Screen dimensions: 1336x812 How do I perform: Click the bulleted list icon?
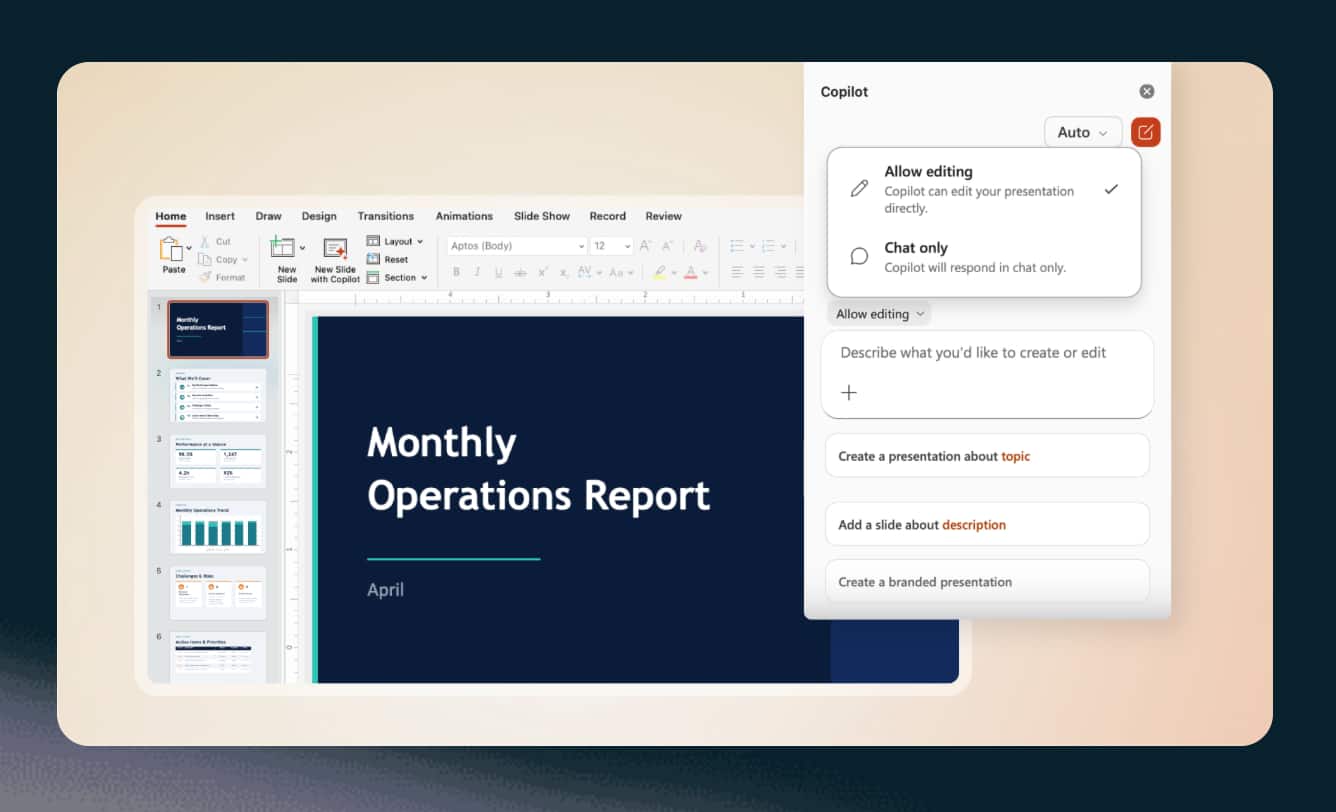736,246
